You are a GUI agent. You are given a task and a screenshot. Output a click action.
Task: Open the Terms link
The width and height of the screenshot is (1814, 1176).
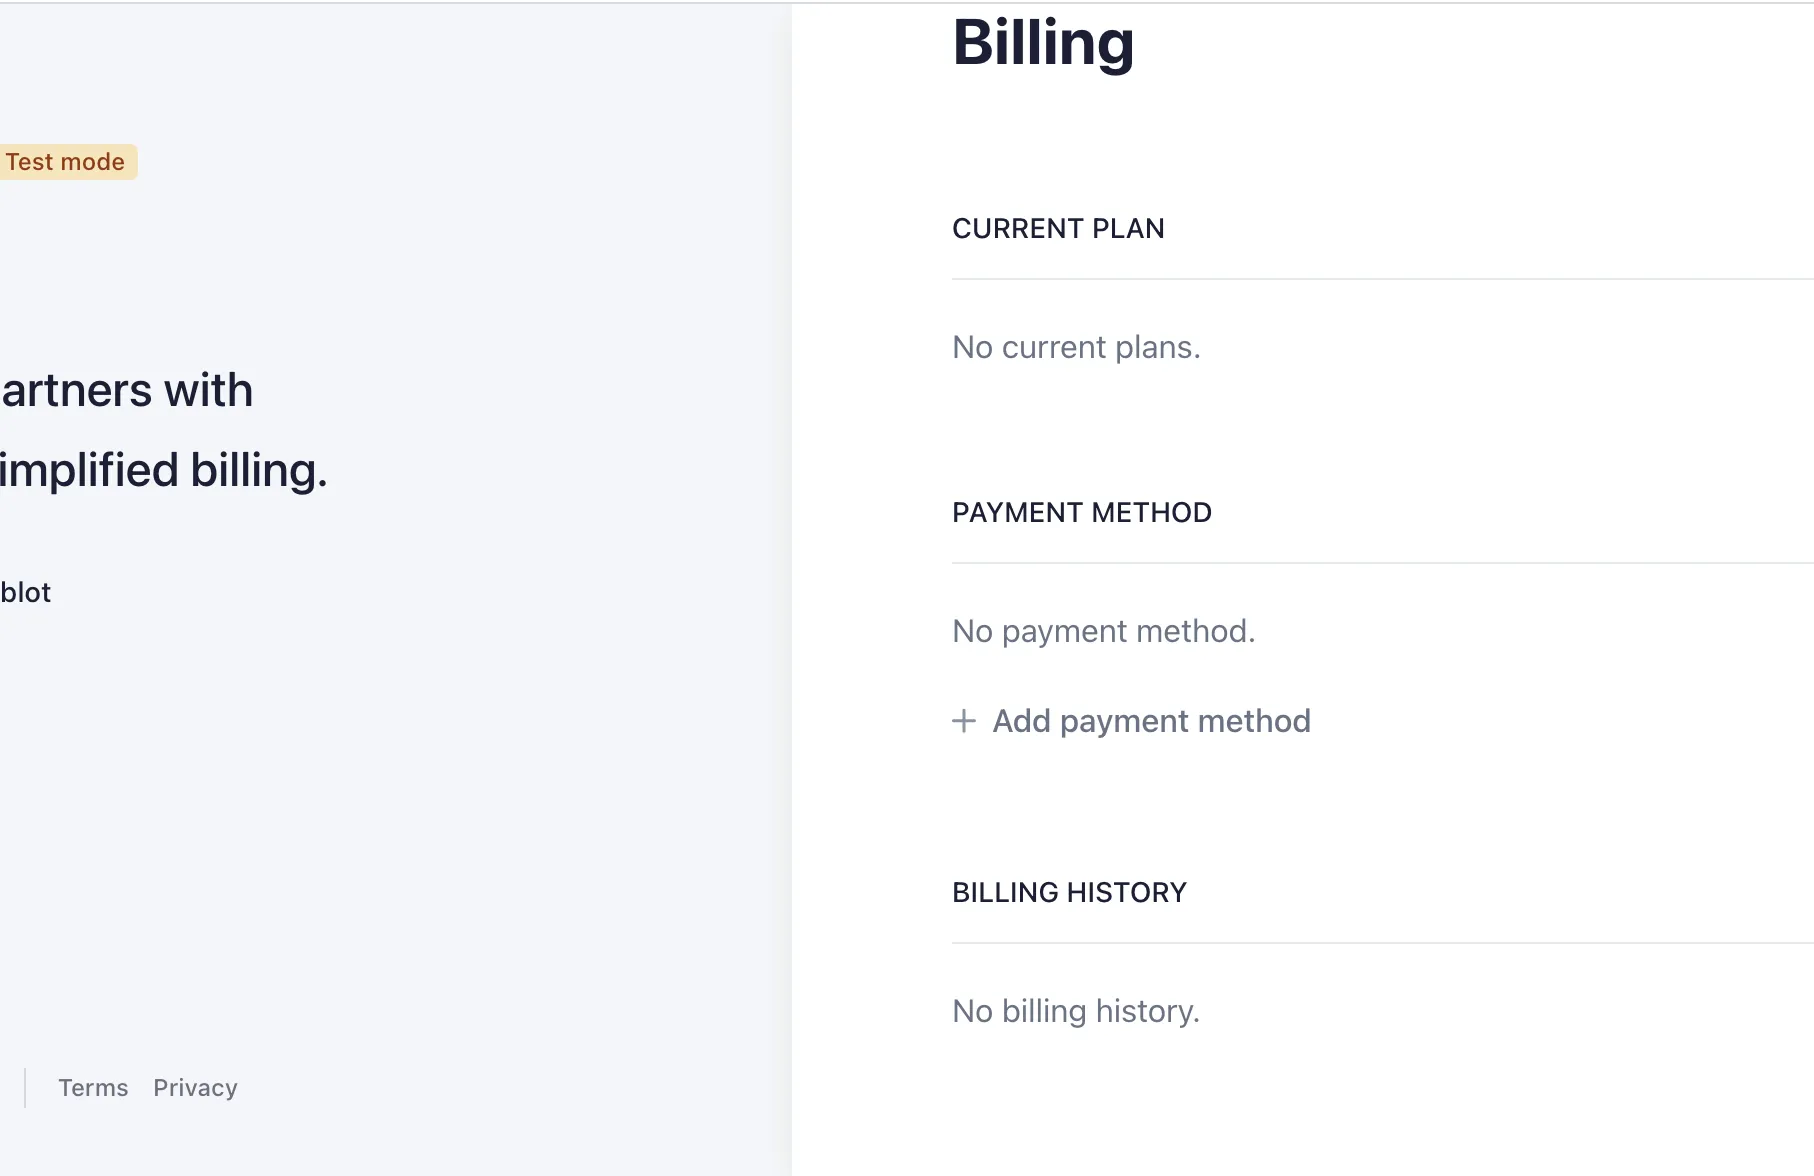click(x=93, y=1088)
